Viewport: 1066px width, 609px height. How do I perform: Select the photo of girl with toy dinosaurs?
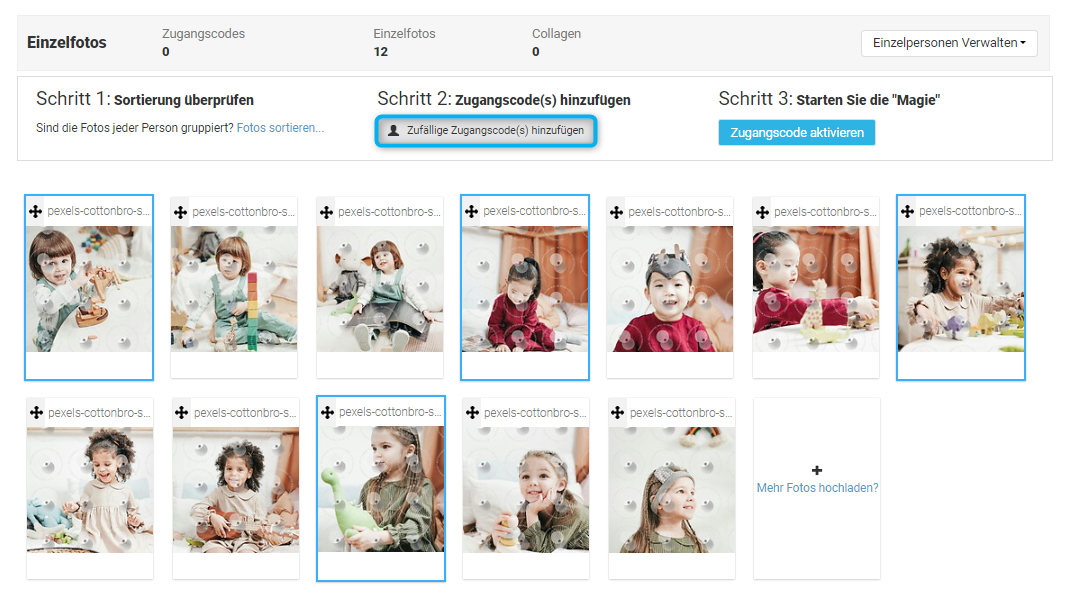tap(961, 289)
